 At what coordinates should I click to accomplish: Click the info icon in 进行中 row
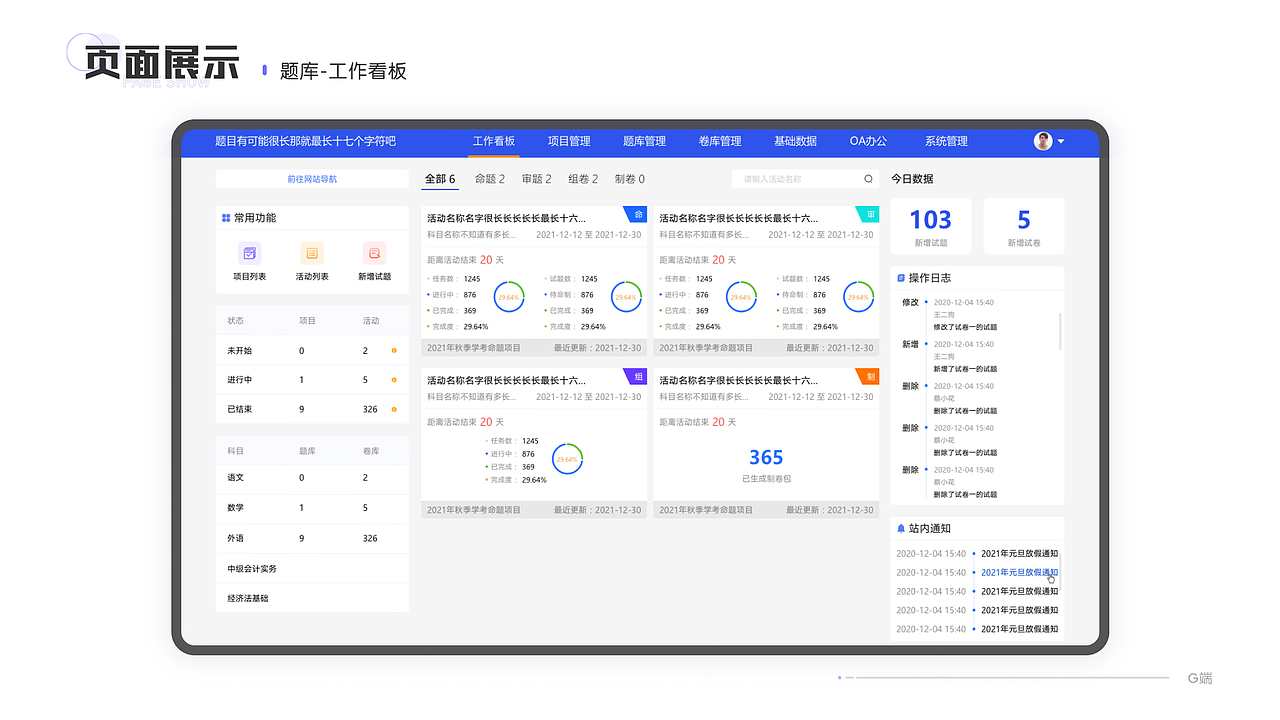pyautogui.click(x=394, y=380)
